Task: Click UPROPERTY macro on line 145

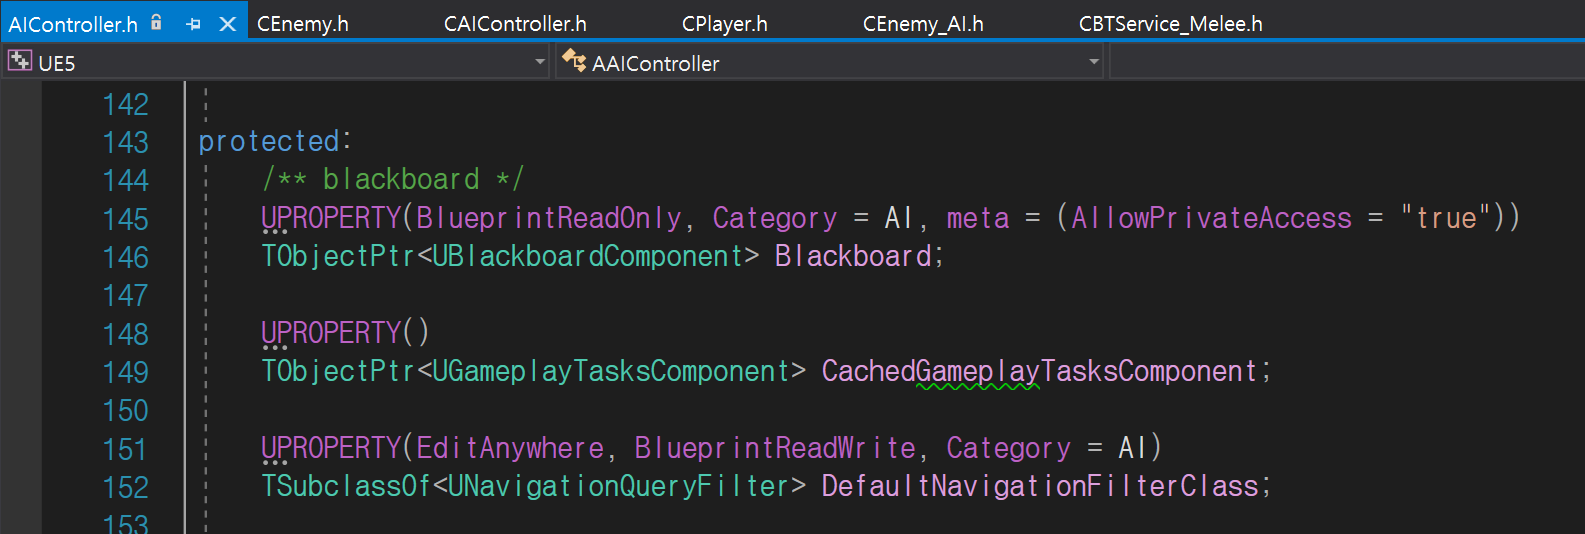Action: 331,218
